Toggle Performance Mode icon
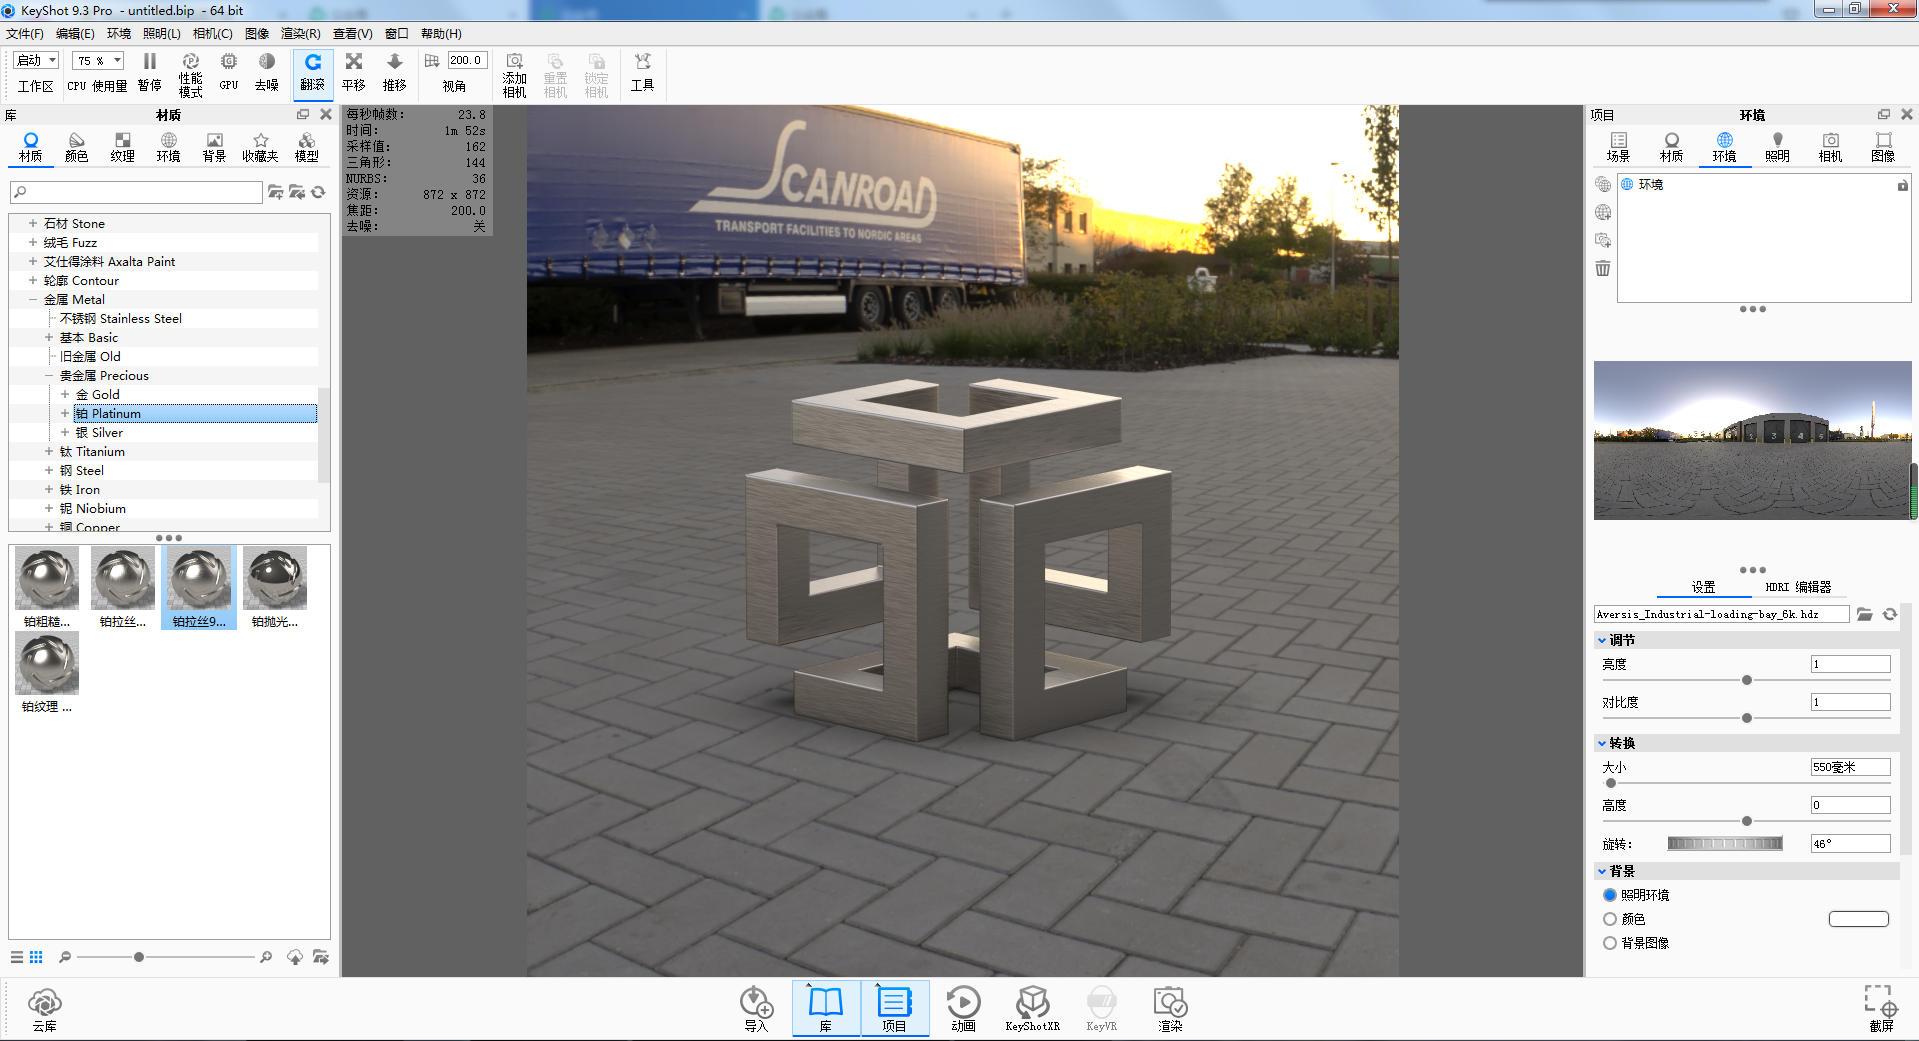Screen dimensions: 1919x1041 coord(190,62)
